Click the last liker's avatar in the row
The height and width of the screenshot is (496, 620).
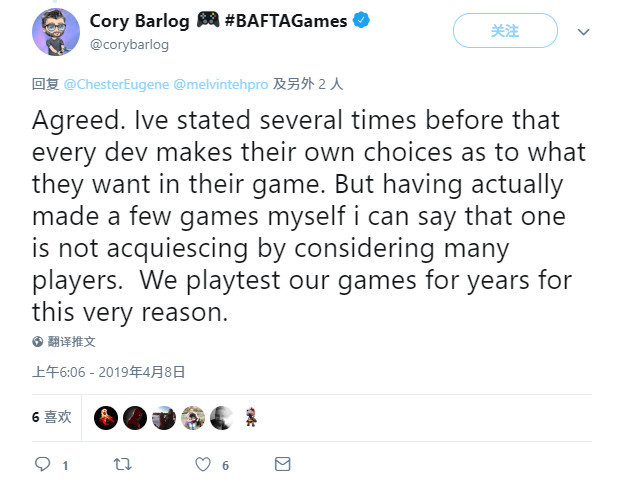tap(250, 418)
